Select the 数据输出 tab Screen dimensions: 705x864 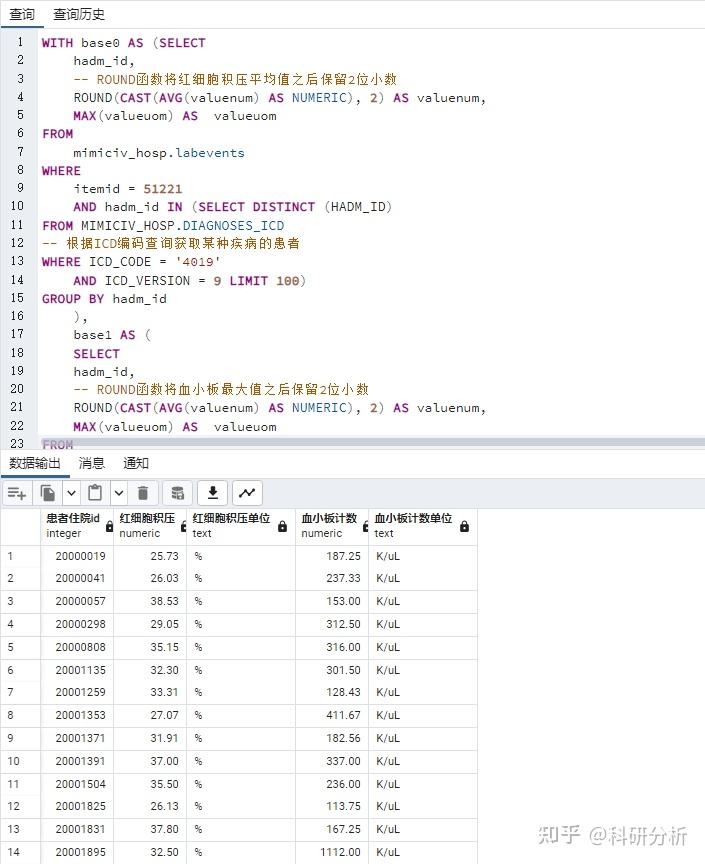[x=35, y=463]
